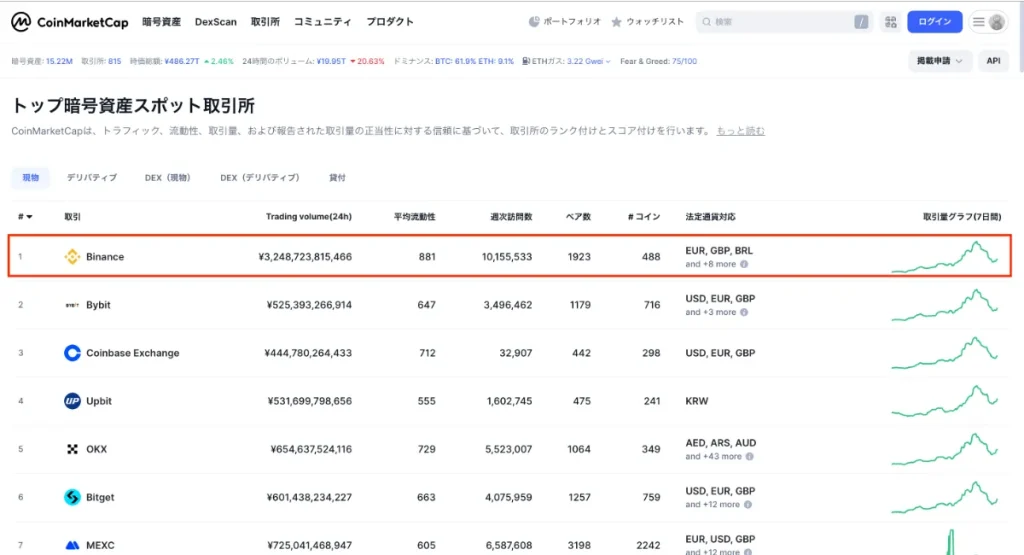Expand the 掲載申請 dropdown
The width and height of the screenshot is (1024, 555).
coord(940,61)
